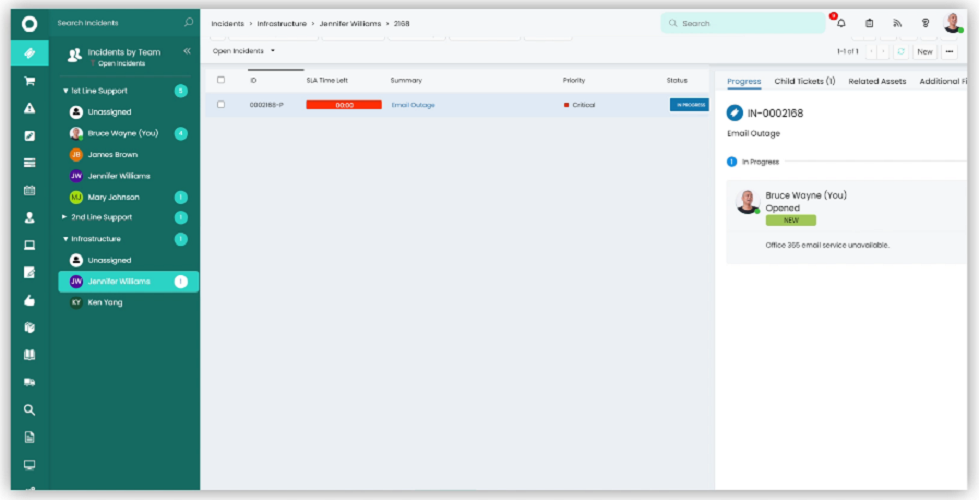Select Unassigned under 1st Line Support
The height and width of the screenshot is (500, 979).
click(x=109, y=112)
